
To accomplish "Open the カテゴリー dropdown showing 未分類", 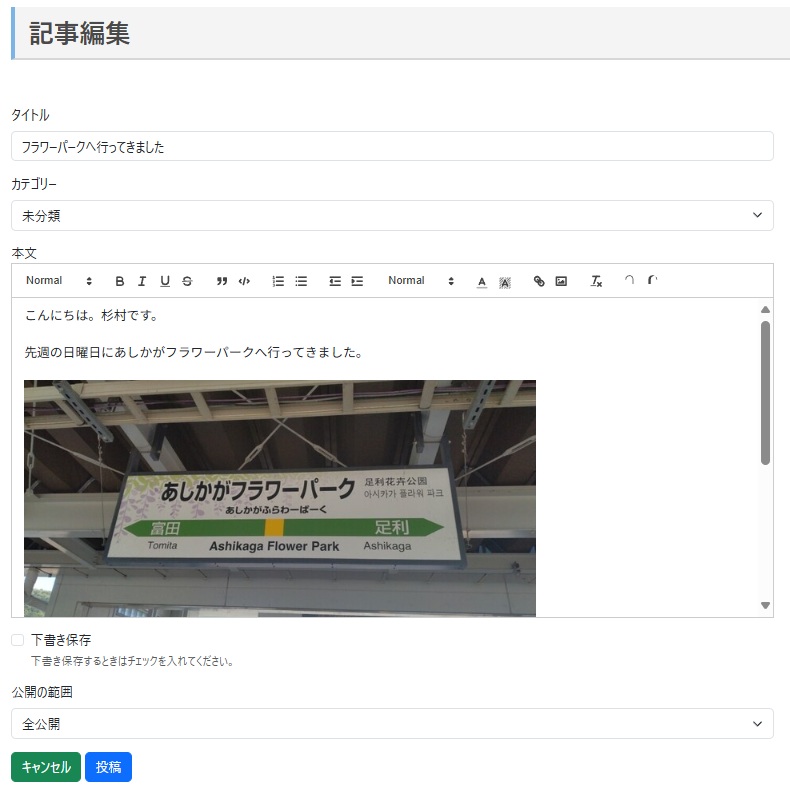I will [392, 215].
